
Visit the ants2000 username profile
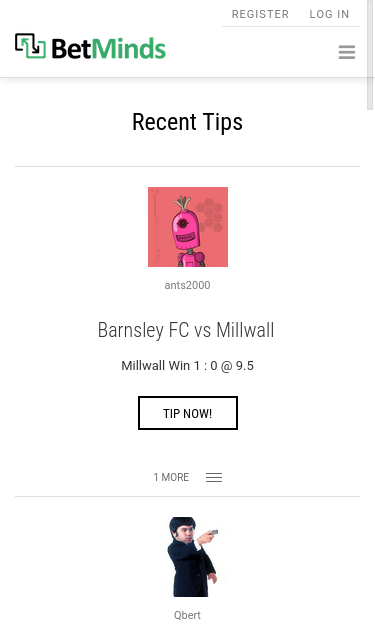188,285
